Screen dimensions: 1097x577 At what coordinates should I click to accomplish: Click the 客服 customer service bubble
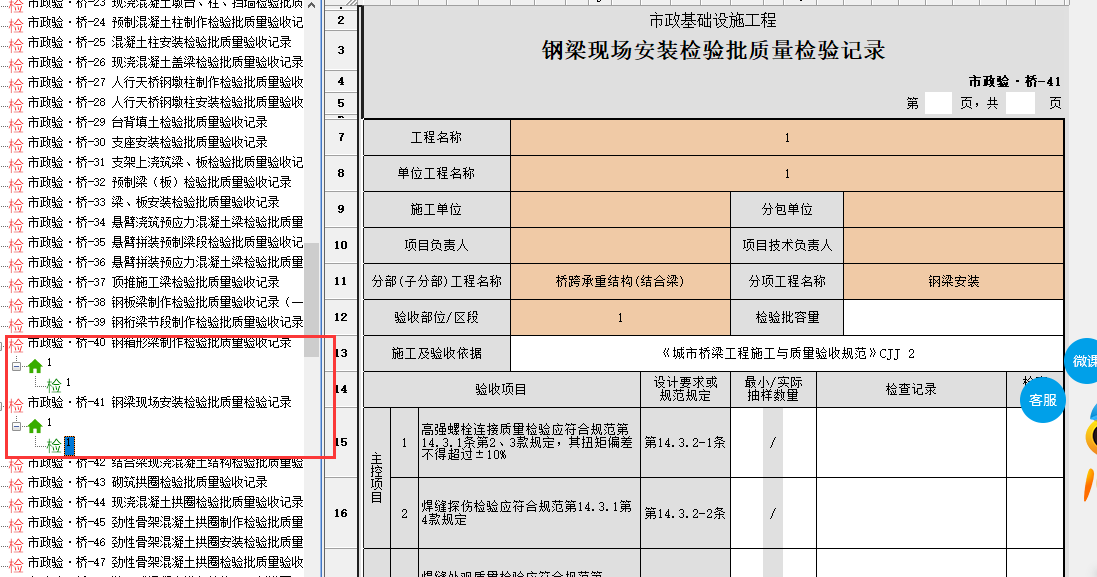coord(1043,400)
